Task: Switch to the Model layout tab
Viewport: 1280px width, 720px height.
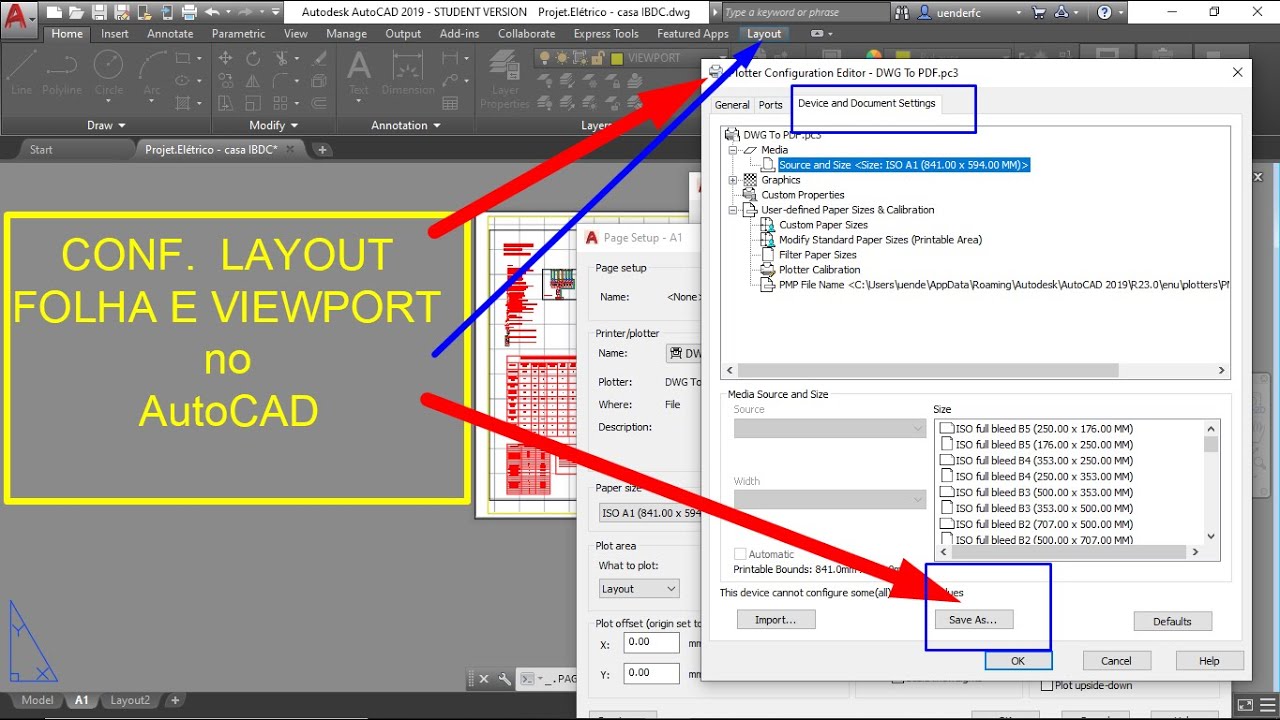Action: tap(37, 700)
